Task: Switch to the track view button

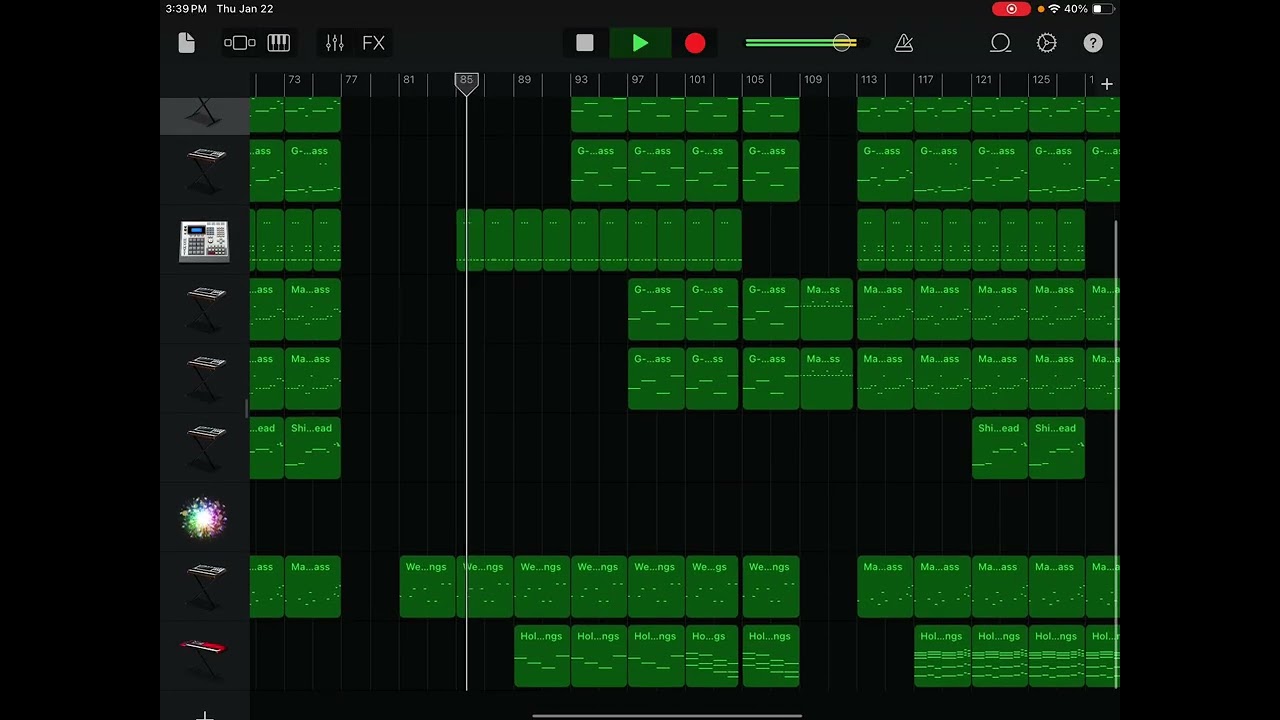Action: pos(240,43)
